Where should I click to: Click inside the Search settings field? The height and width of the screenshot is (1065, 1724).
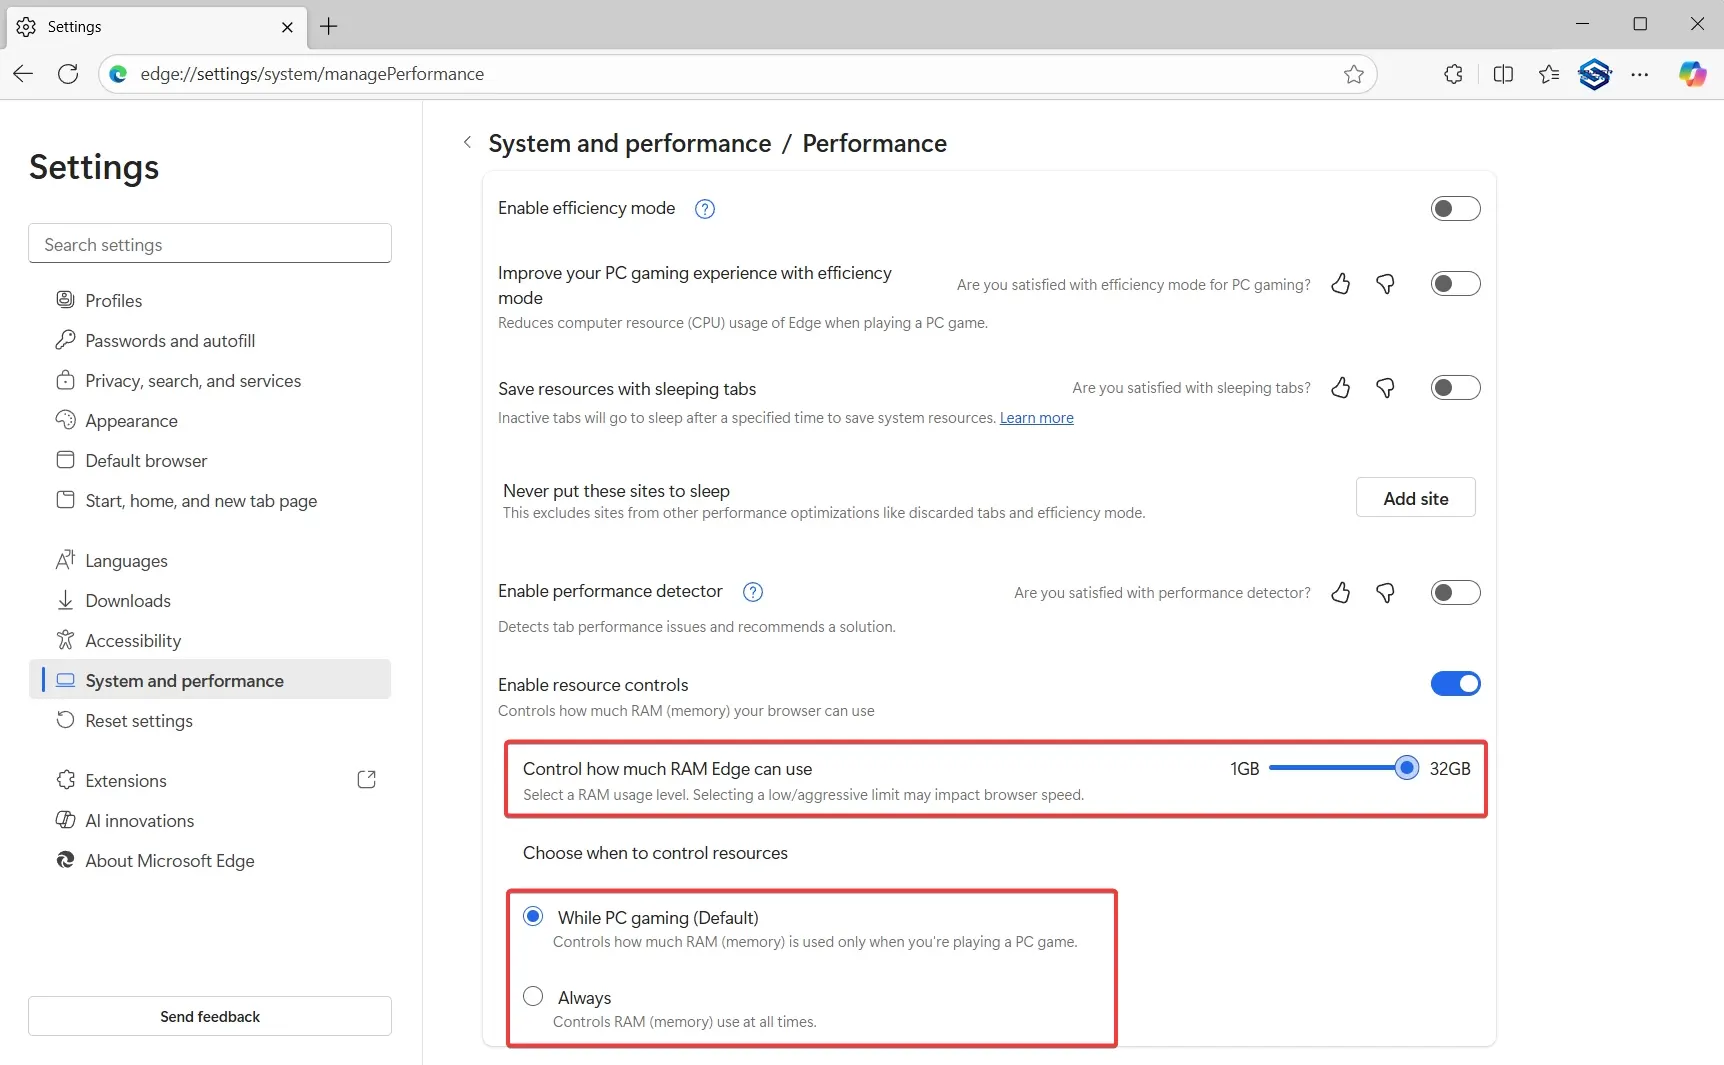point(208,243)
